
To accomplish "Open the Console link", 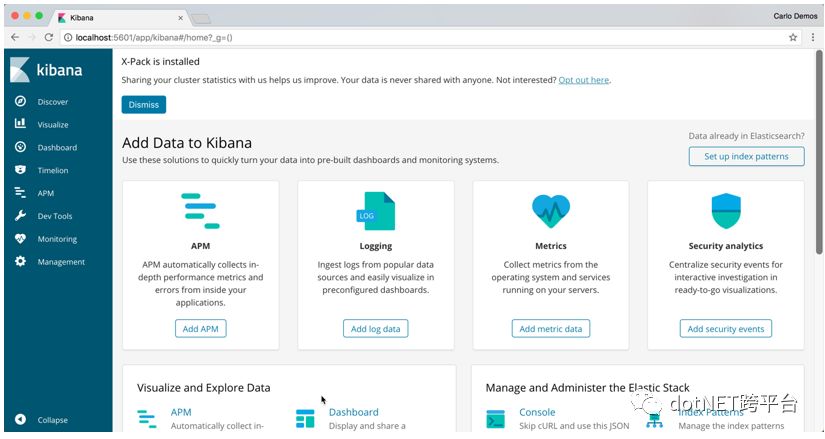I will (x=537, y=412).
